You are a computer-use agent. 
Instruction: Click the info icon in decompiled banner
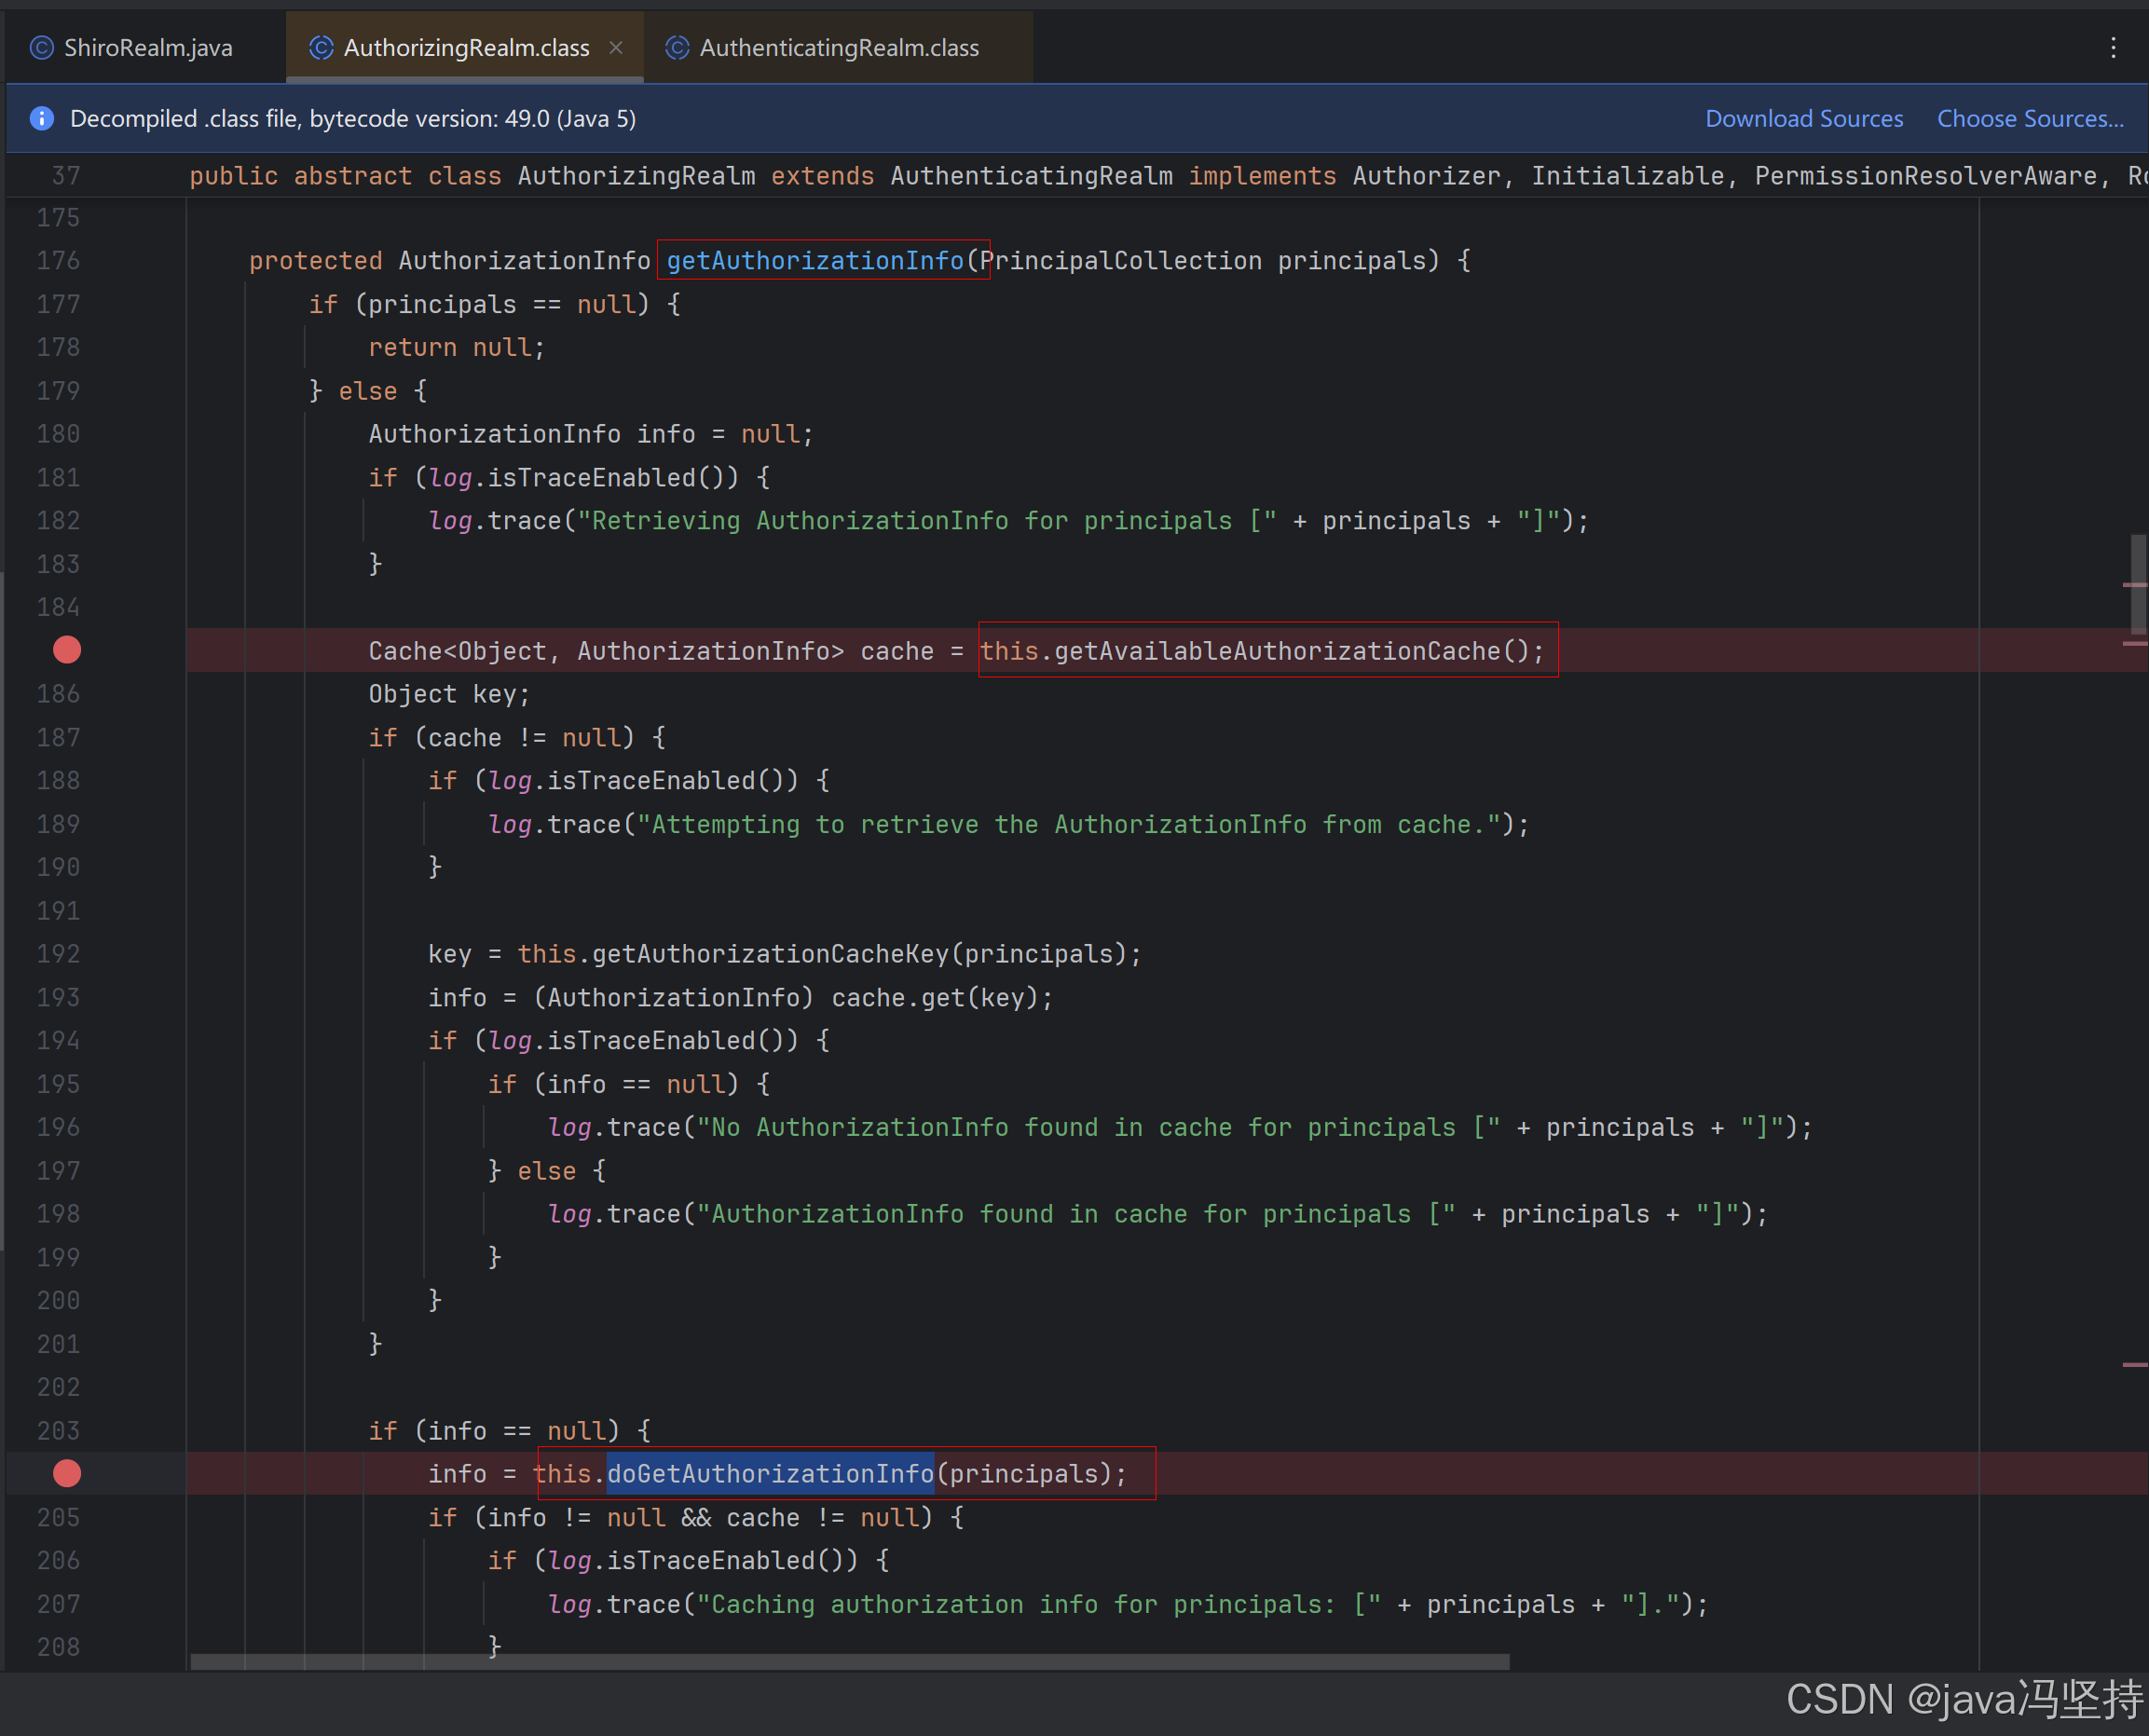tap(42, 118)
